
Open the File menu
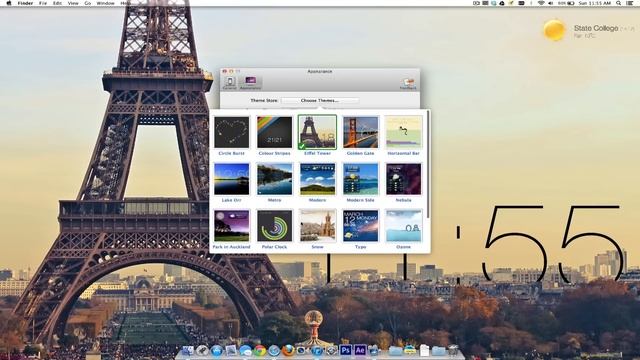pos(43,3)
